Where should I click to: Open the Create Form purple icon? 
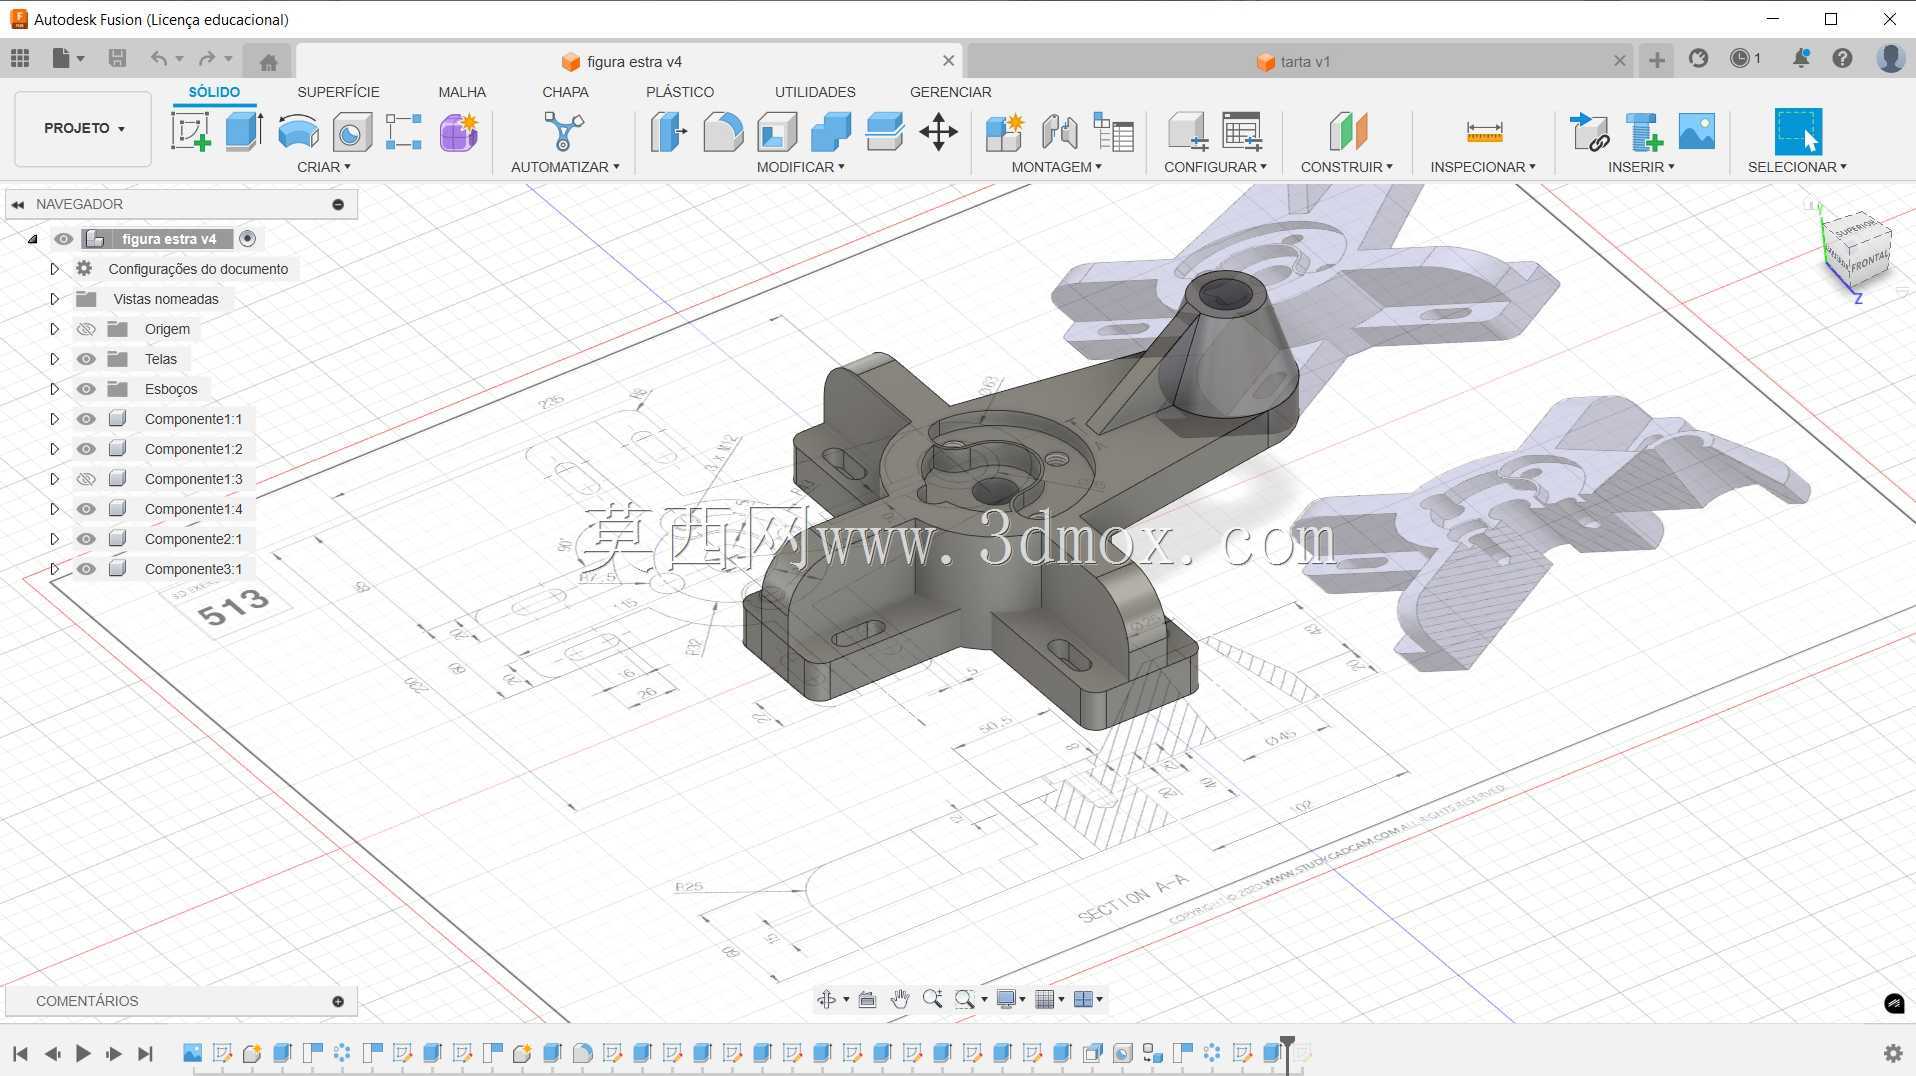(x=459, y=131)
